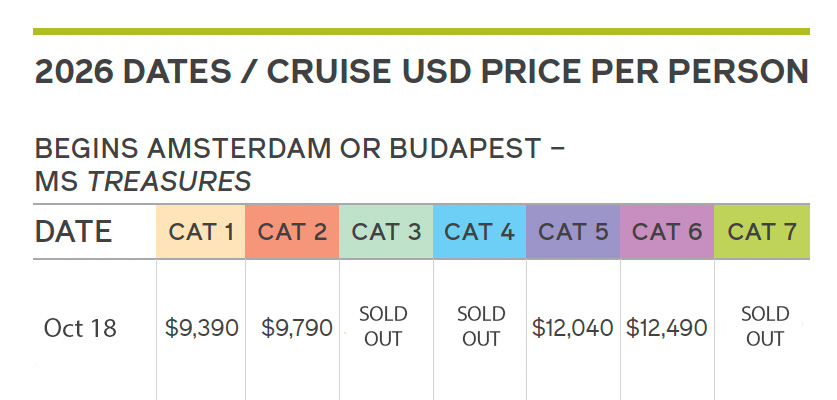837x400 pixels.
Task: Click SOLD OUT under CAT 7
Action: (x=765, y=327)
